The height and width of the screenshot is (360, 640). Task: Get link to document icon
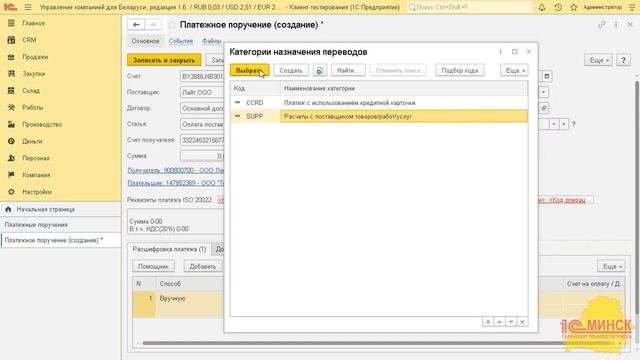[x=602, y=25]
